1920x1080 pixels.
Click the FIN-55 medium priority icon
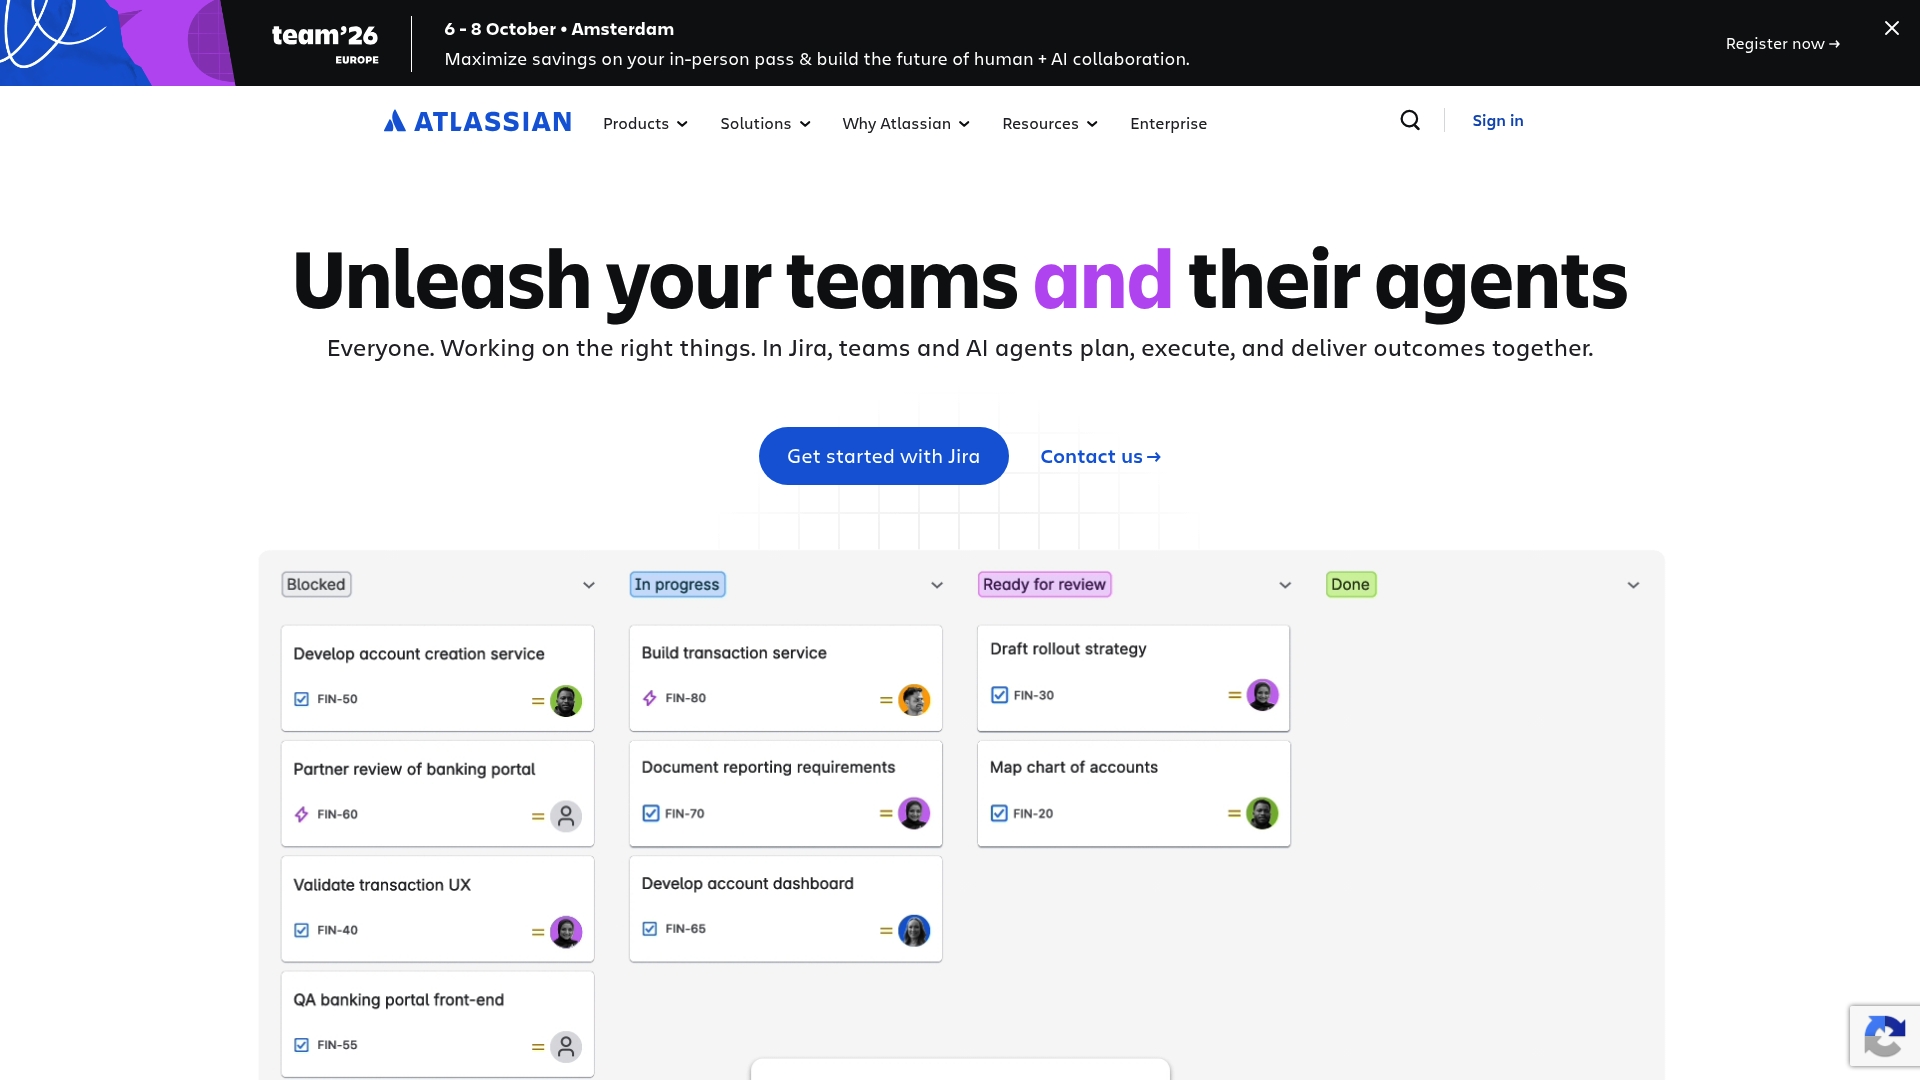tap(538, 1047)
